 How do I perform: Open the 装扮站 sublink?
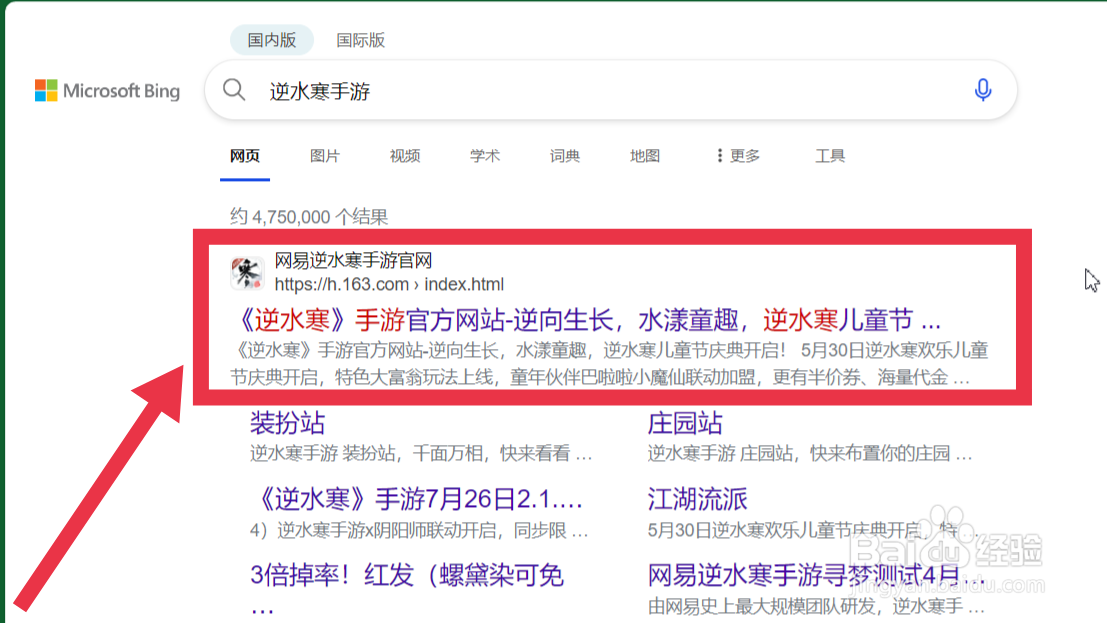click(287, 423)
